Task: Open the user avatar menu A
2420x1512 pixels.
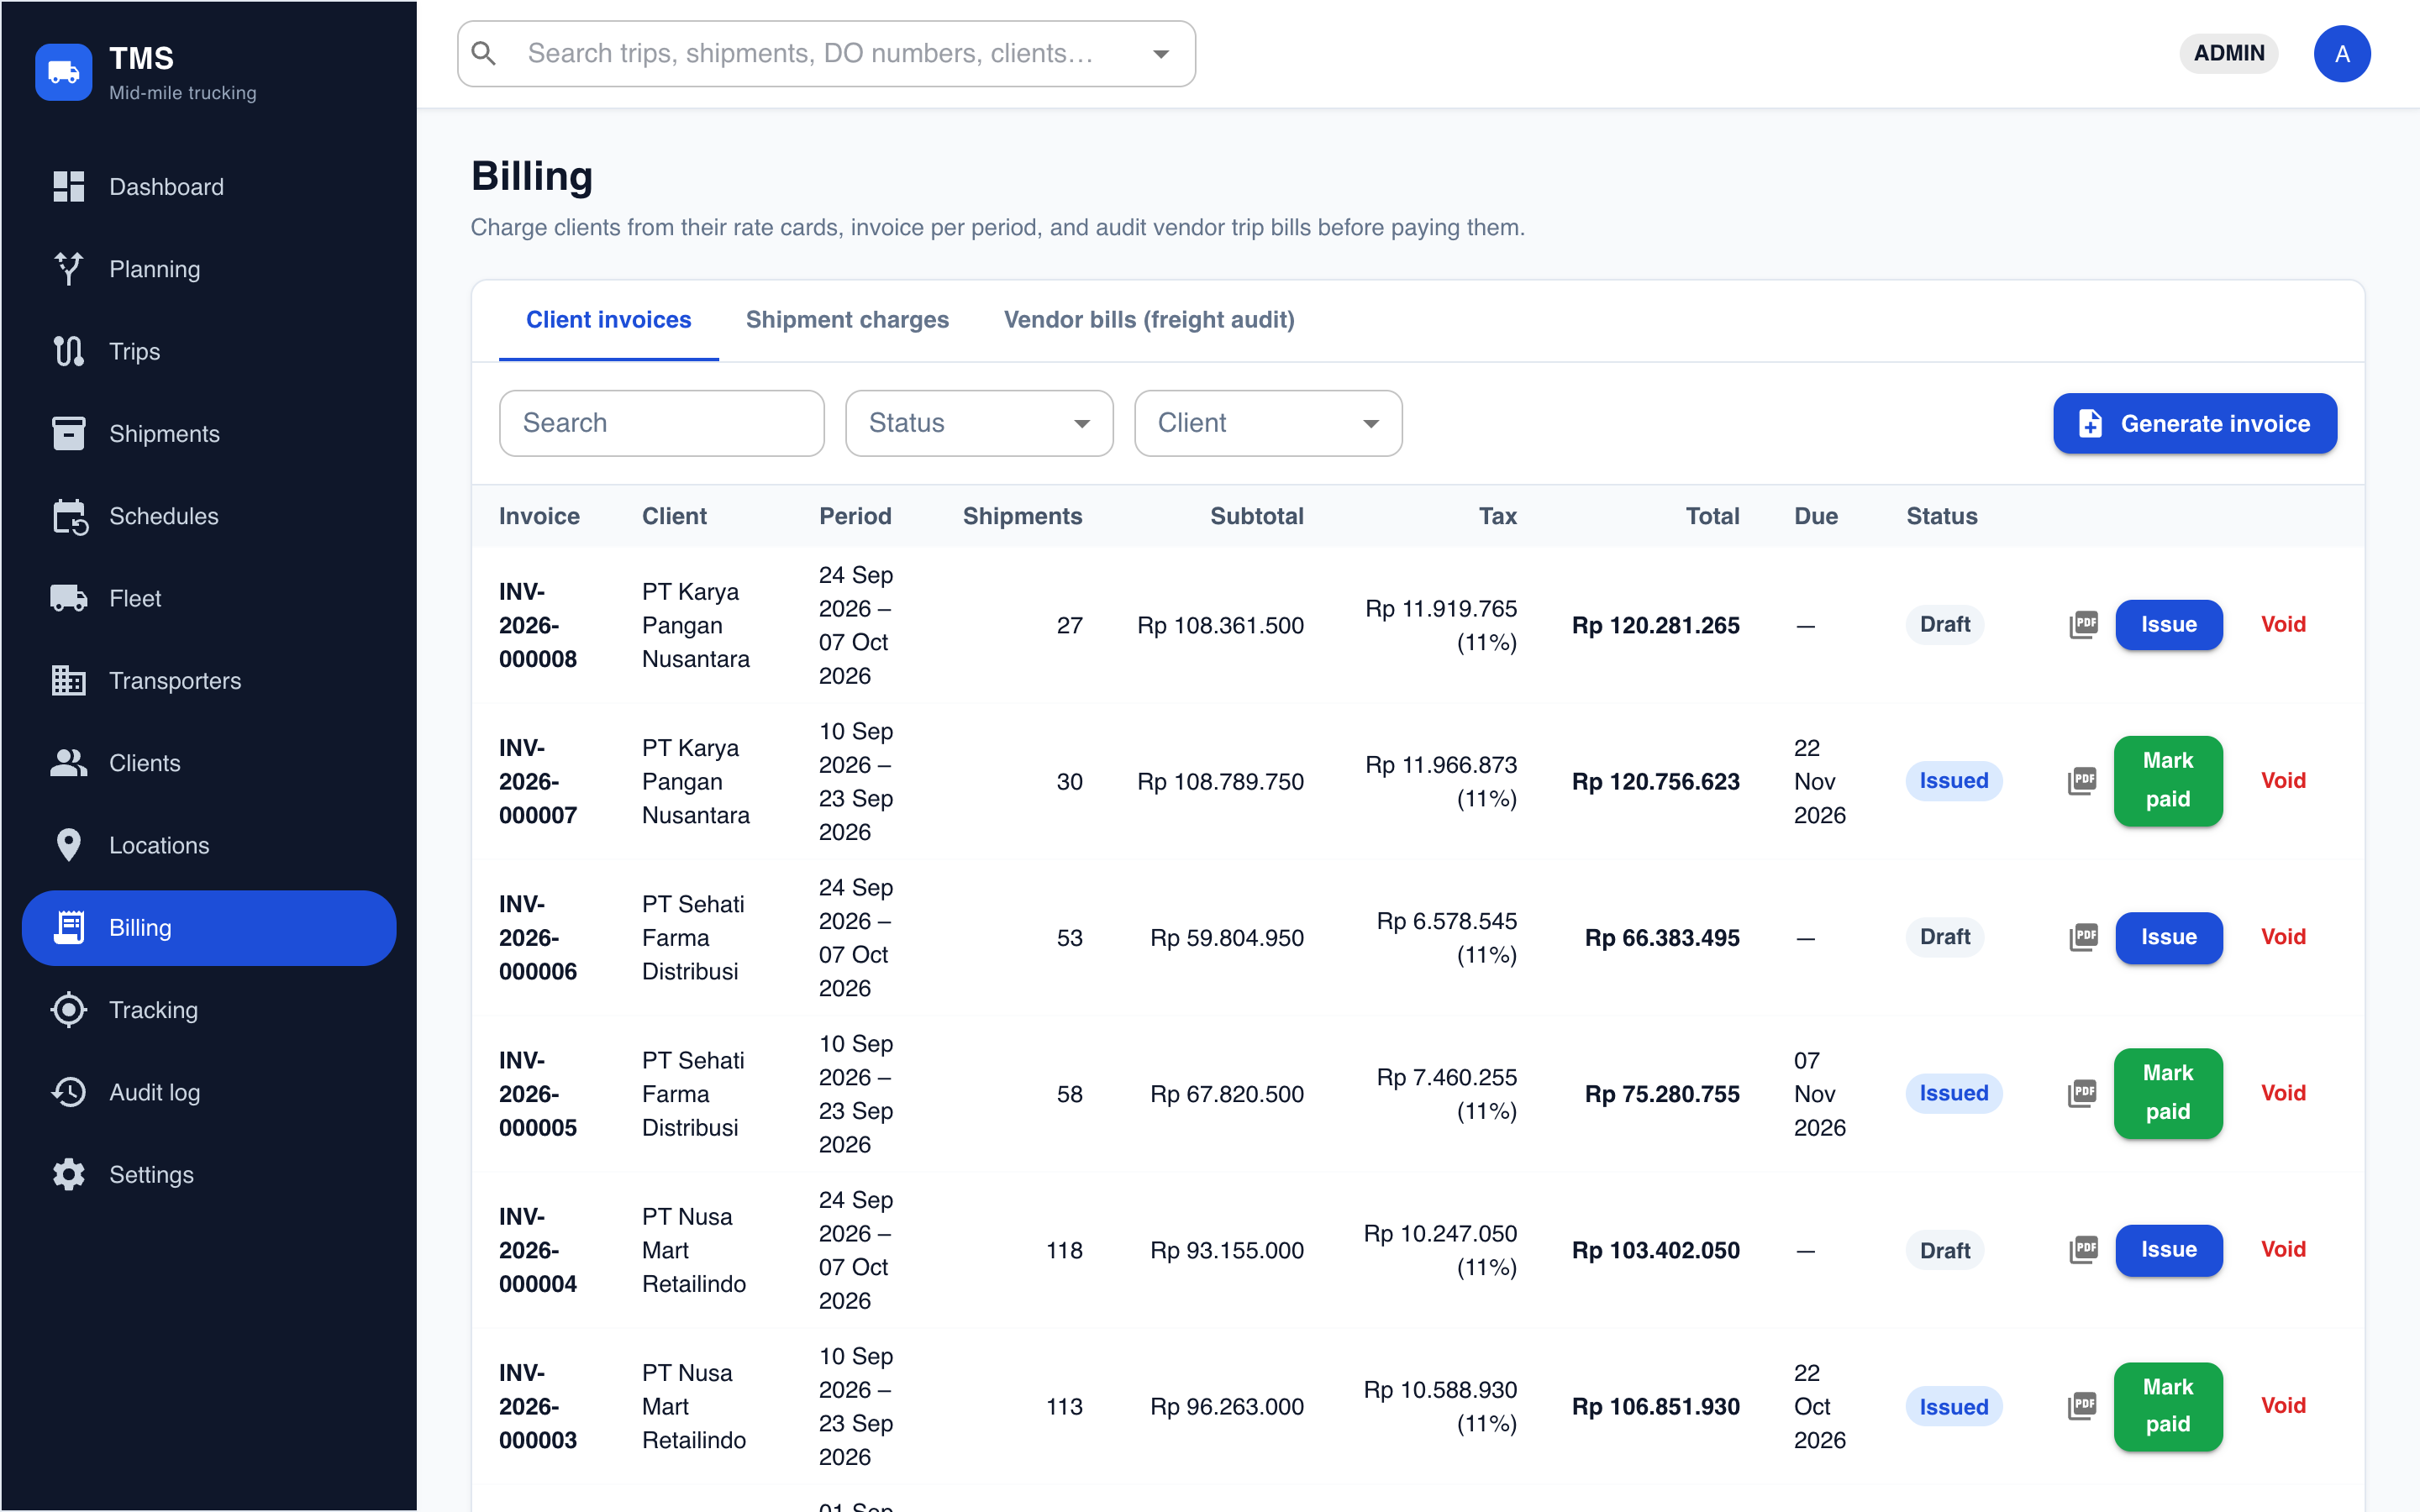Action: [x=2341, y=54]
